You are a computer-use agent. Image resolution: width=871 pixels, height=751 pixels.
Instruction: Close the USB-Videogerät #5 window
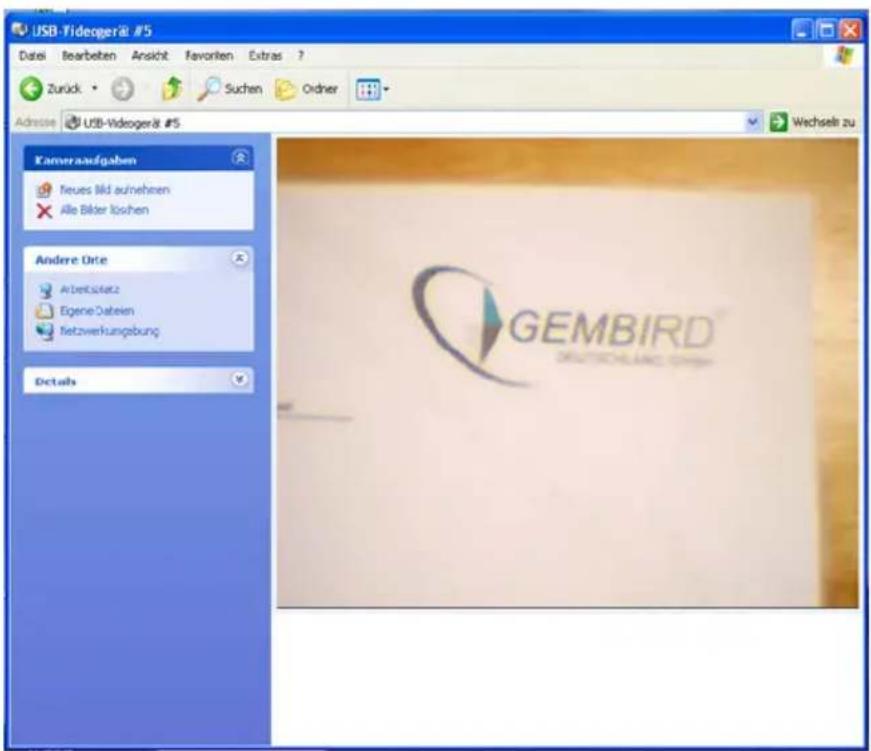click(850, 30)
